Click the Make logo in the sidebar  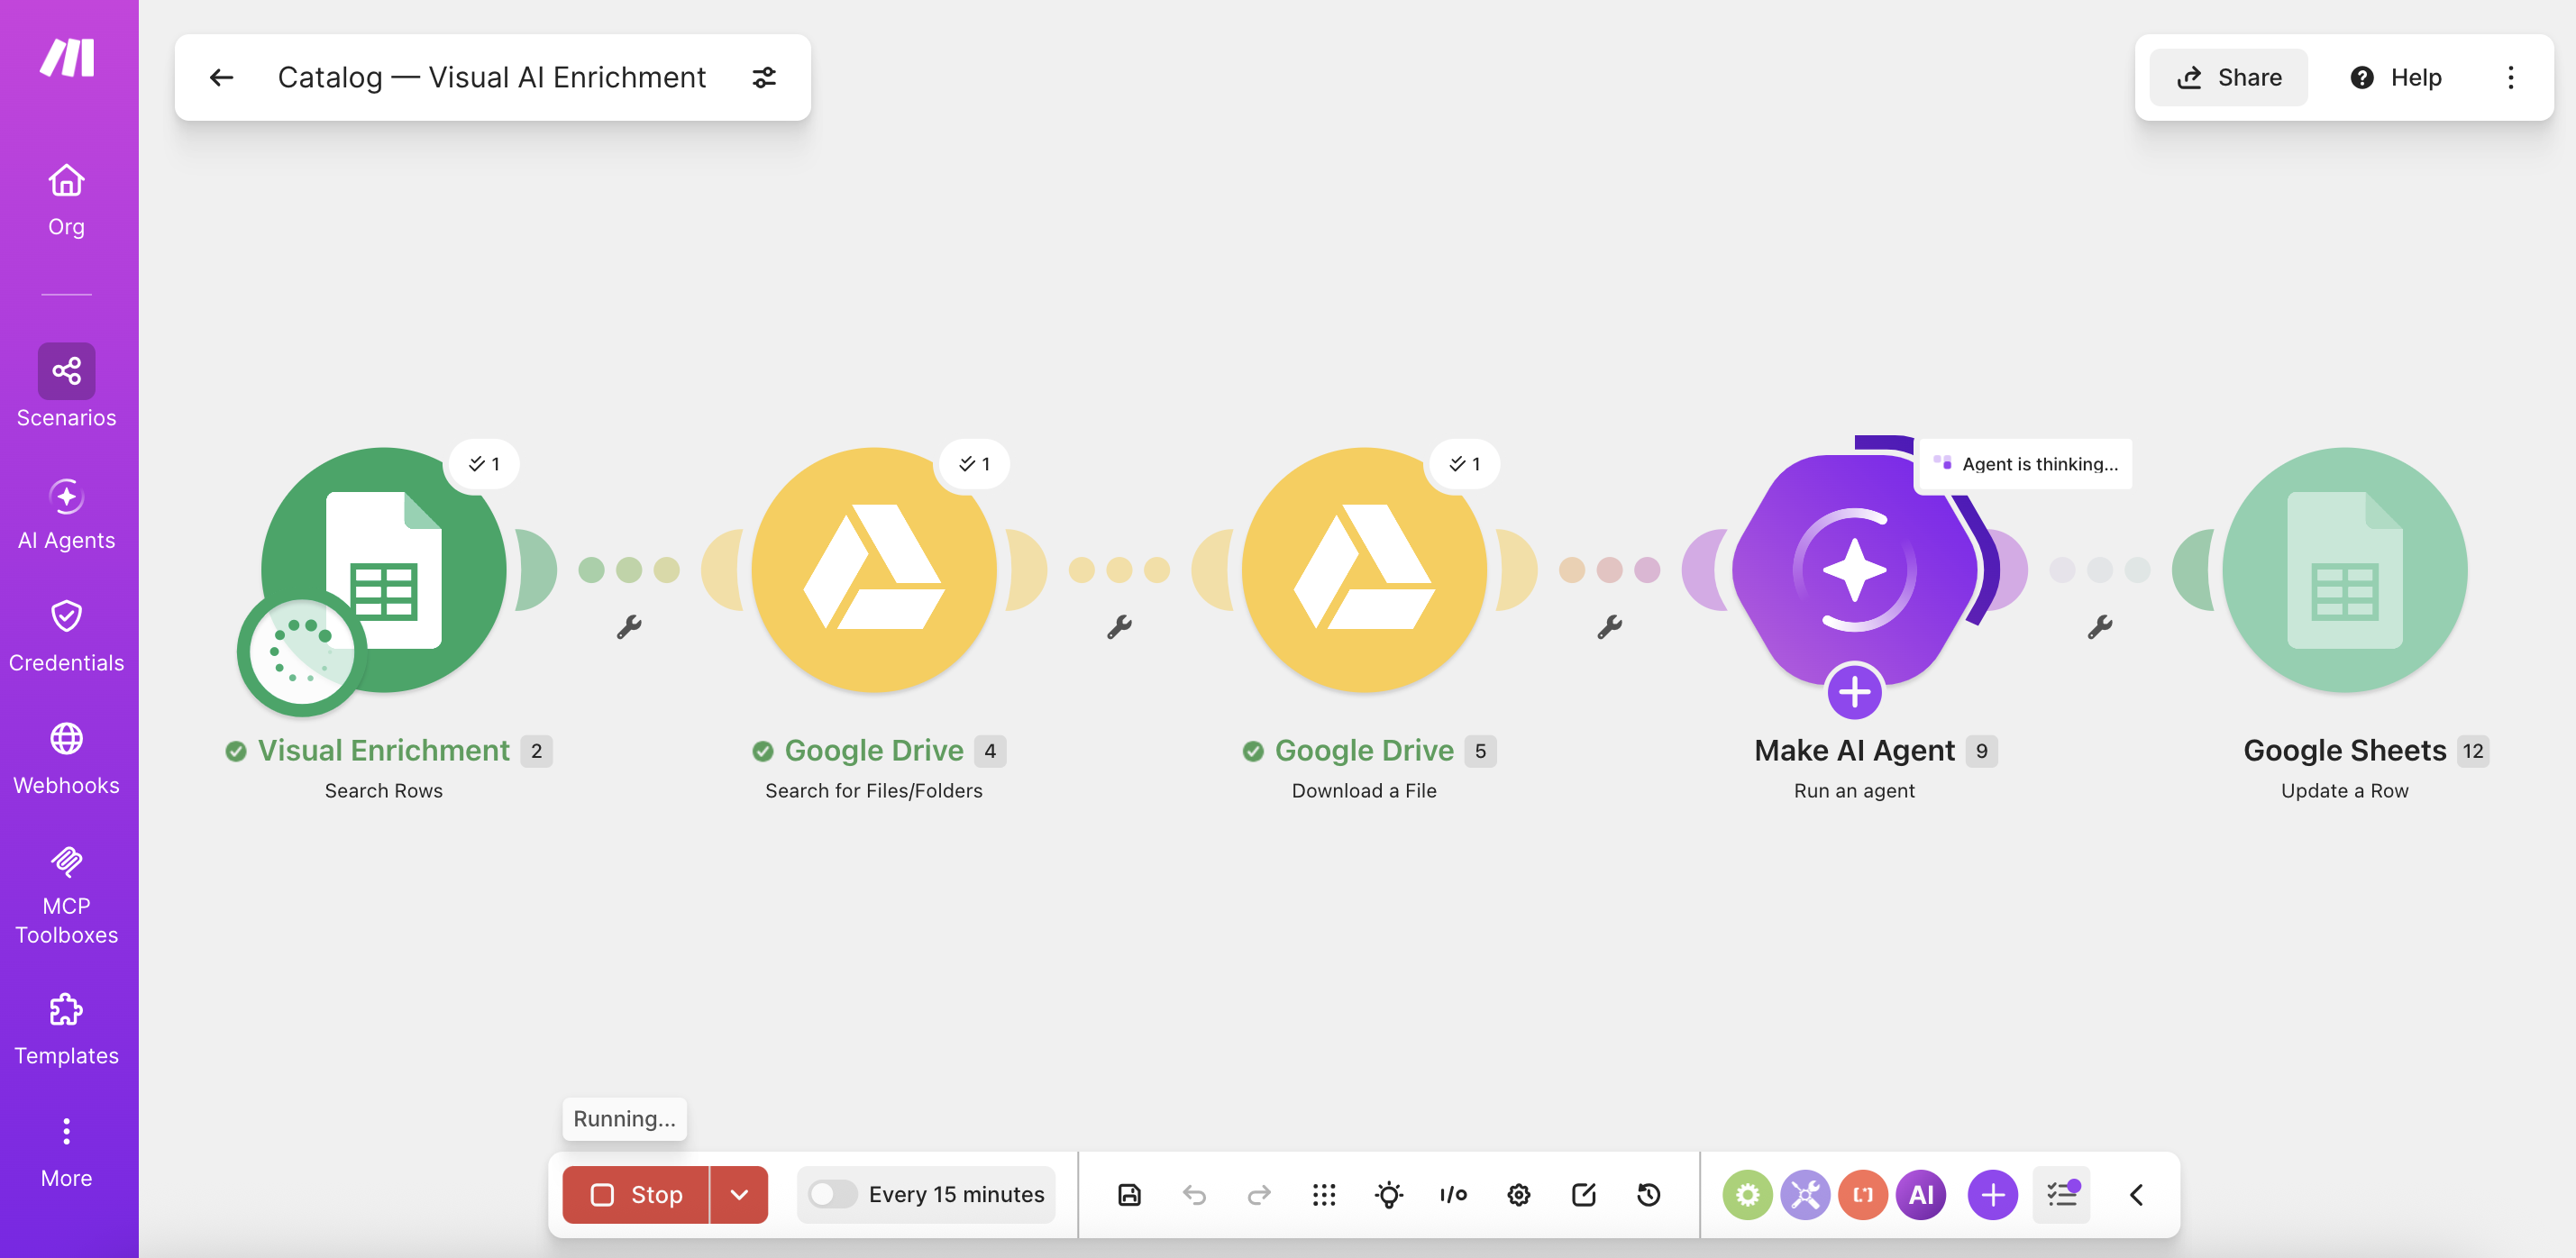[67, 57]
